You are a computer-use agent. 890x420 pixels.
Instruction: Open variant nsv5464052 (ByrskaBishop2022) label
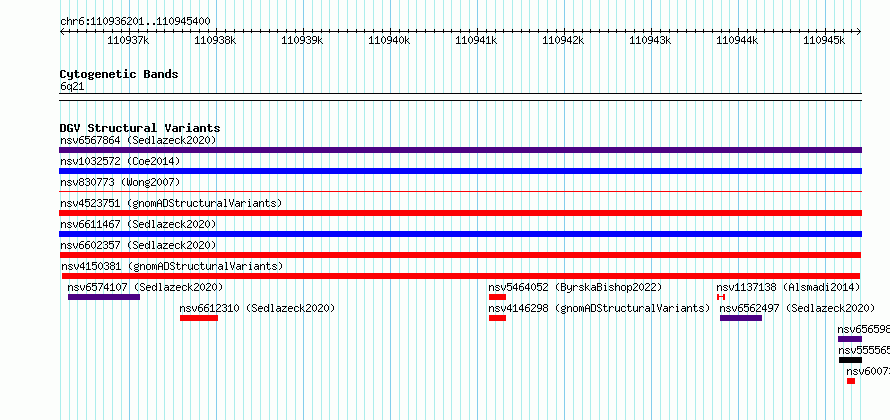click(575, 287)
